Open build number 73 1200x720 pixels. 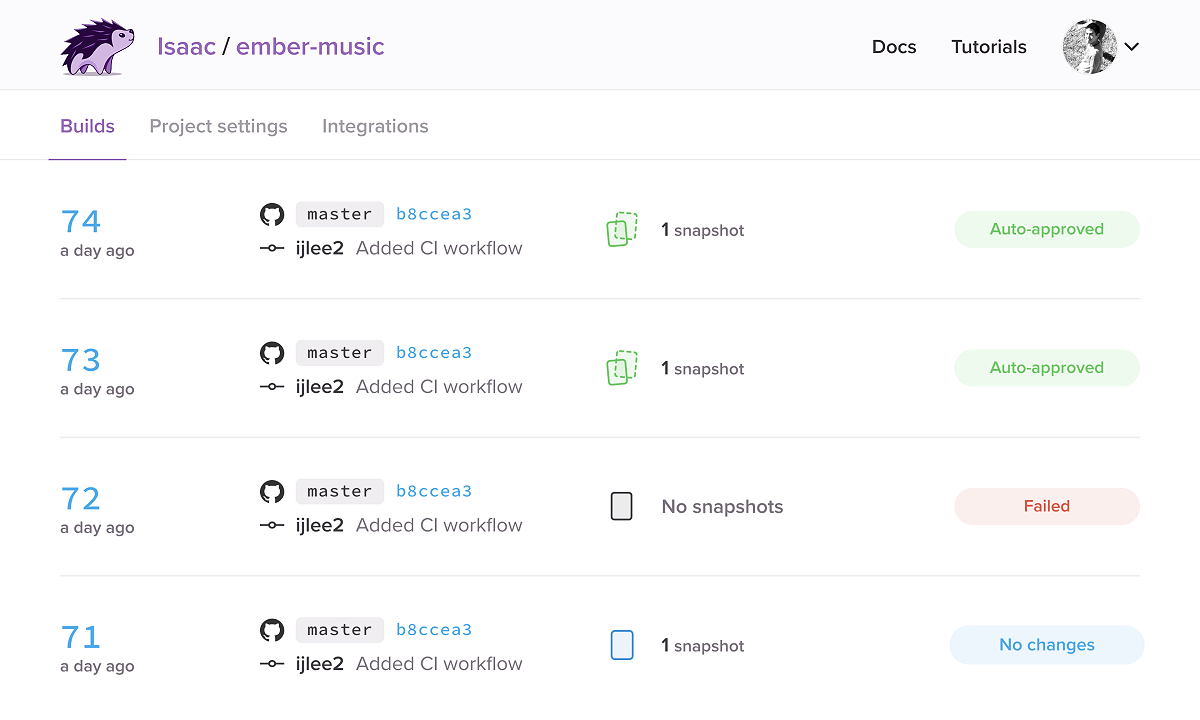[x=81, y=359]
